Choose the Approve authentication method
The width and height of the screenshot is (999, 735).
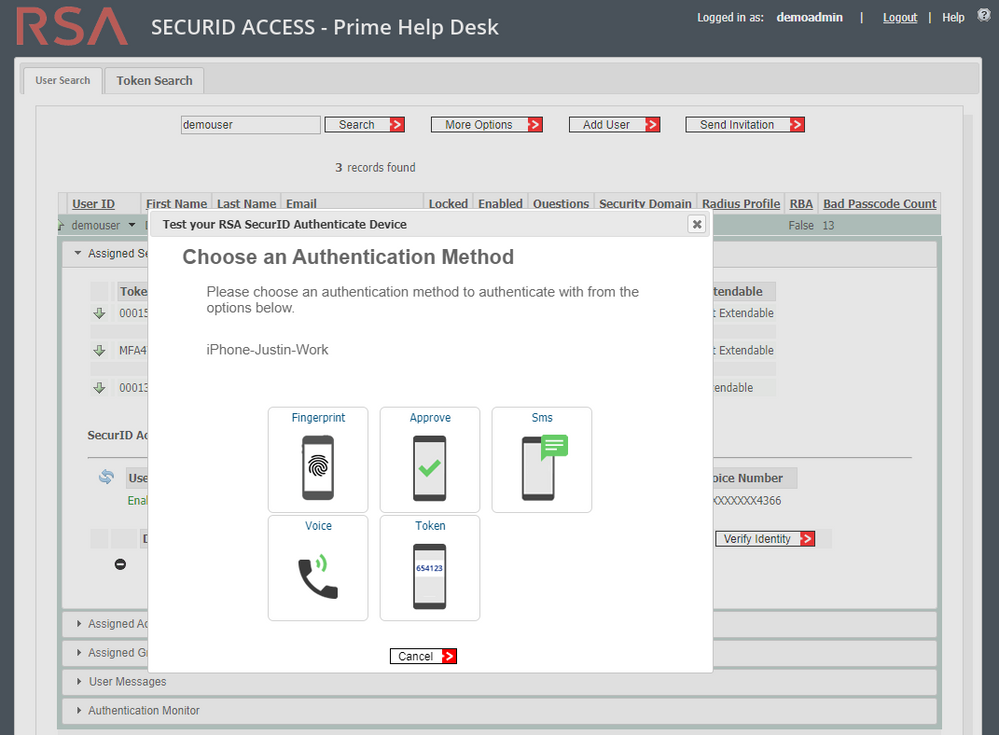(429, 460)
